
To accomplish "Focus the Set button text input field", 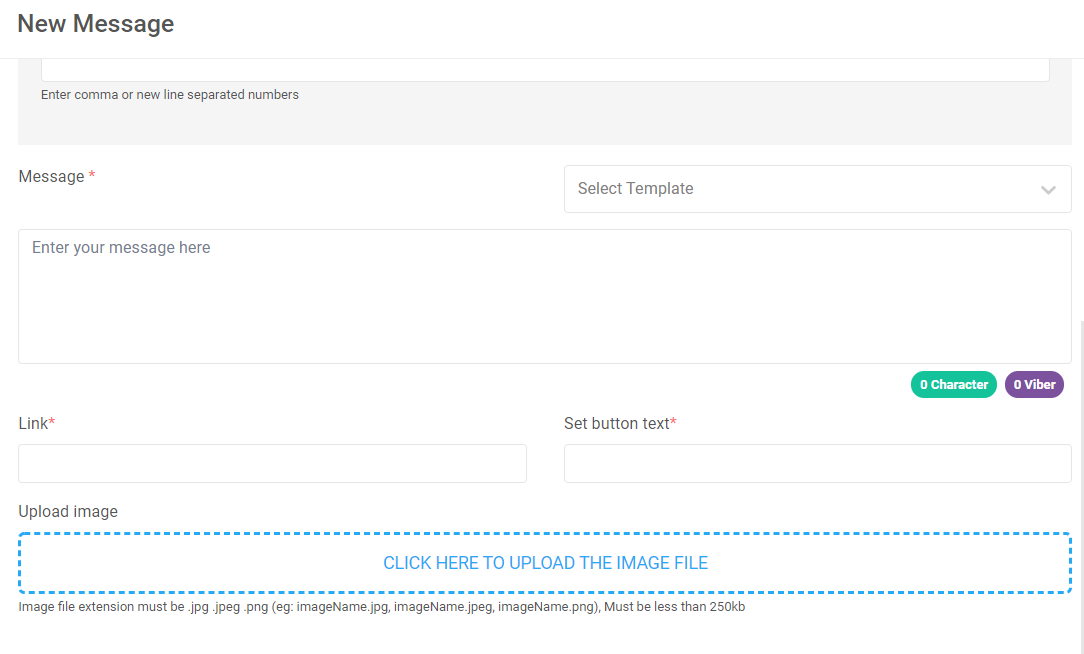I will (x=817, y=464).
